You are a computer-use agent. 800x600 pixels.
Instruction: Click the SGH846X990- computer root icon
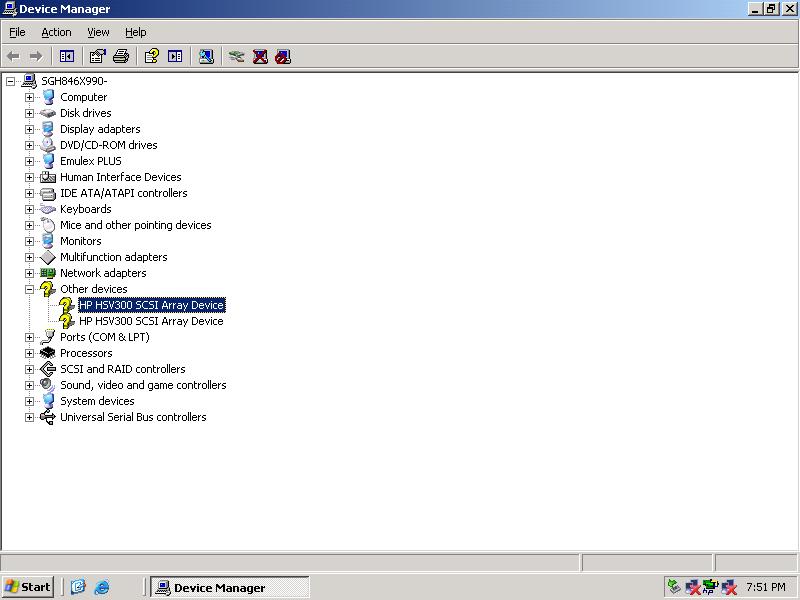coord(29,81)
